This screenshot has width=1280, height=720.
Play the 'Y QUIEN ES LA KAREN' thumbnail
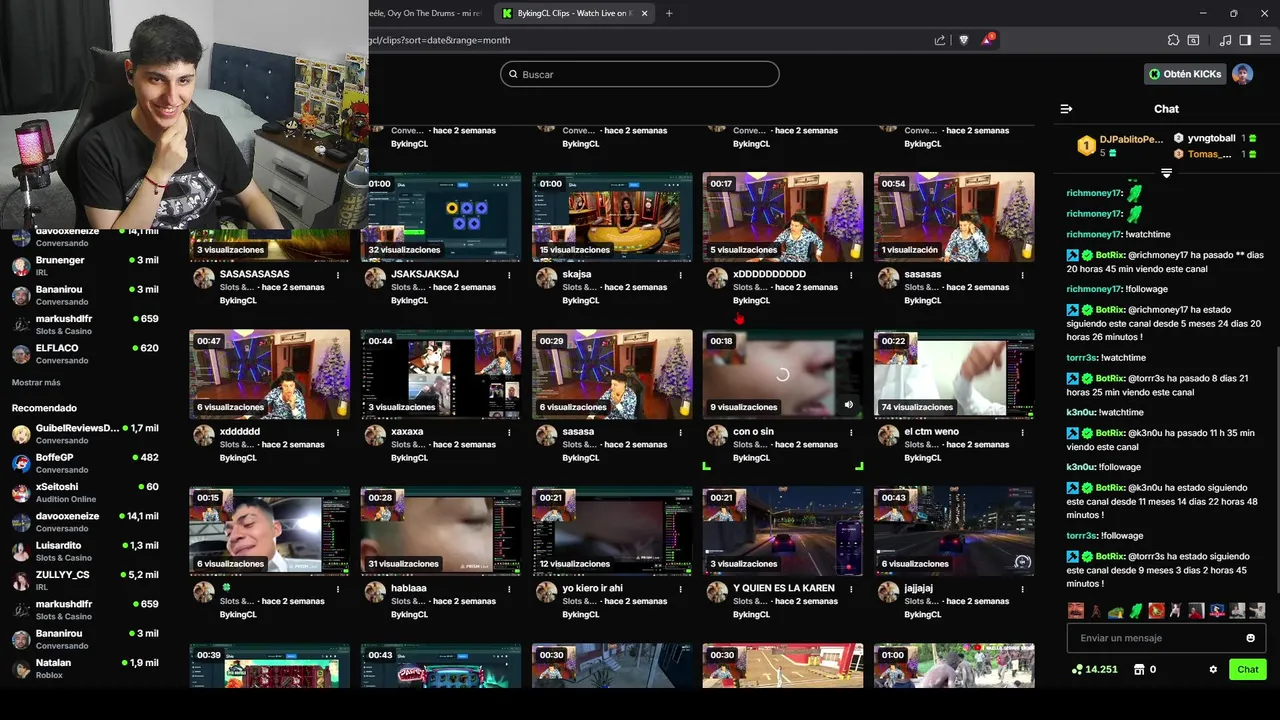coord(783,531)
